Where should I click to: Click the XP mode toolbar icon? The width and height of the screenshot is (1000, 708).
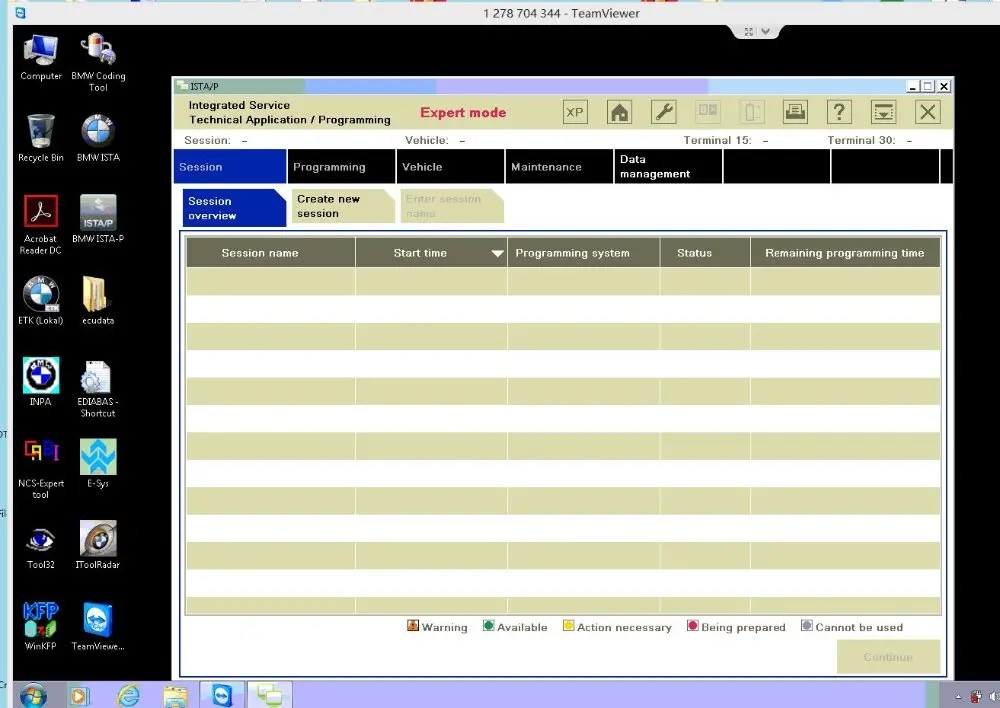click(x=575, y=112)
